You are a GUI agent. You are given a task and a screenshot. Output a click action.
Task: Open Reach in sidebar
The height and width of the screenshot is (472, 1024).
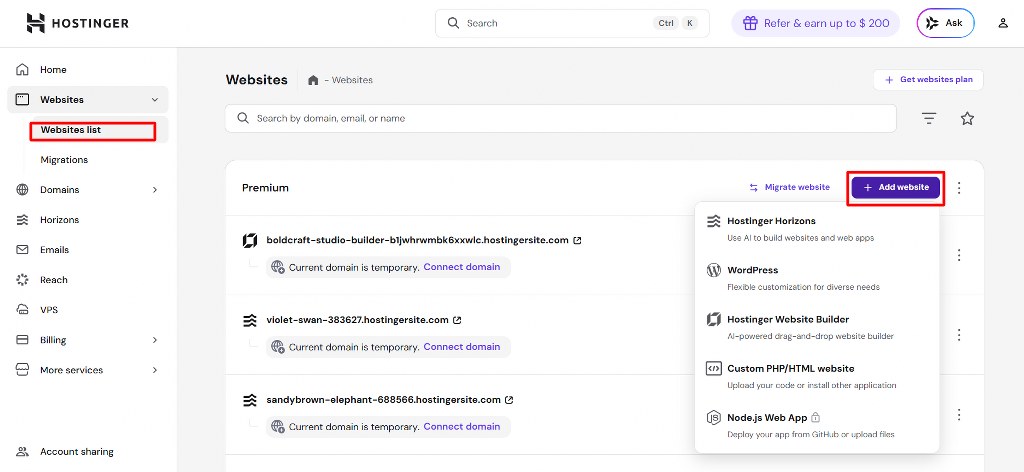tap(54, 279)
